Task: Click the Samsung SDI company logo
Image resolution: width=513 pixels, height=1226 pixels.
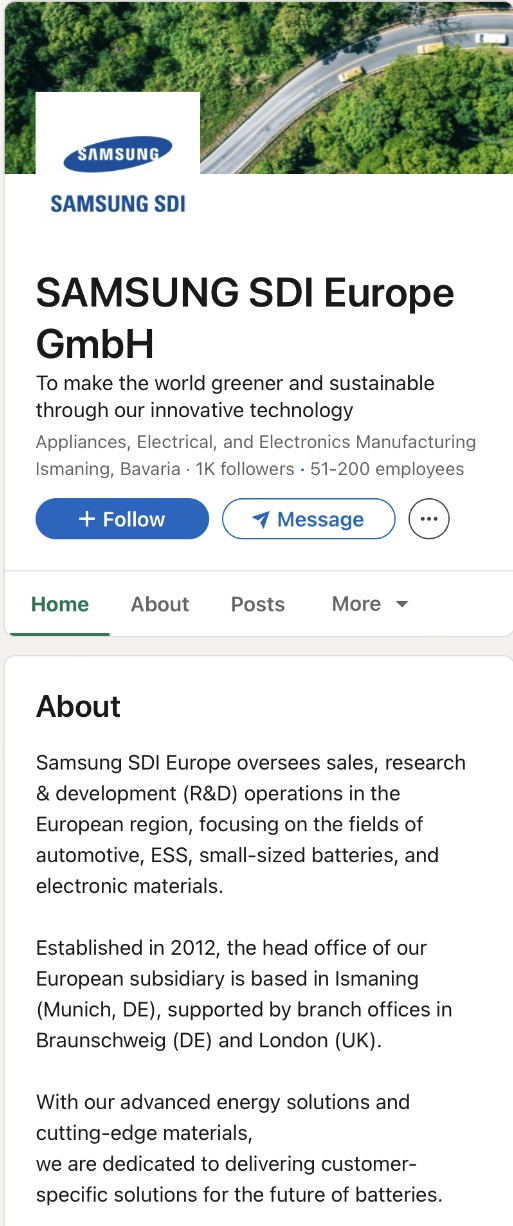Action: click(x=118, y=173)
